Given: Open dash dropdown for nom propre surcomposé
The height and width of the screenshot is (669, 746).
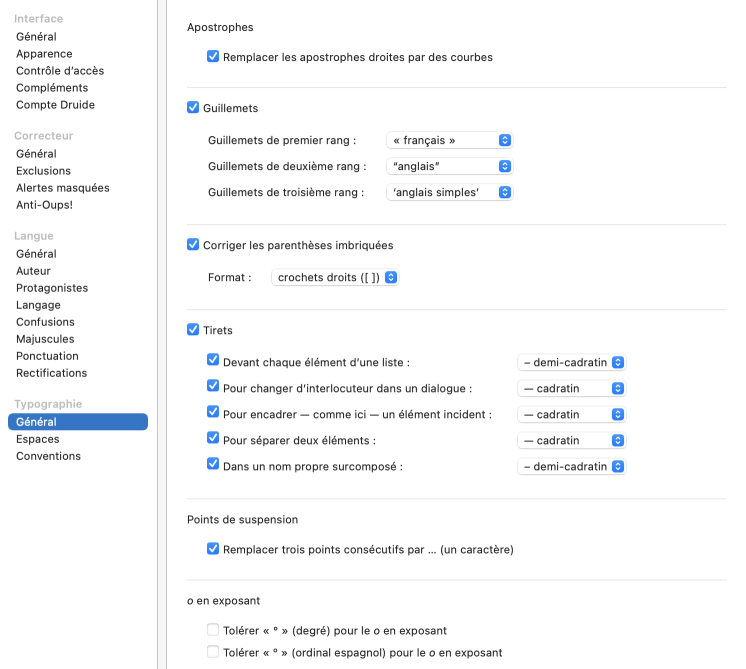Looking at the screenshot, I should pos(571,466).
